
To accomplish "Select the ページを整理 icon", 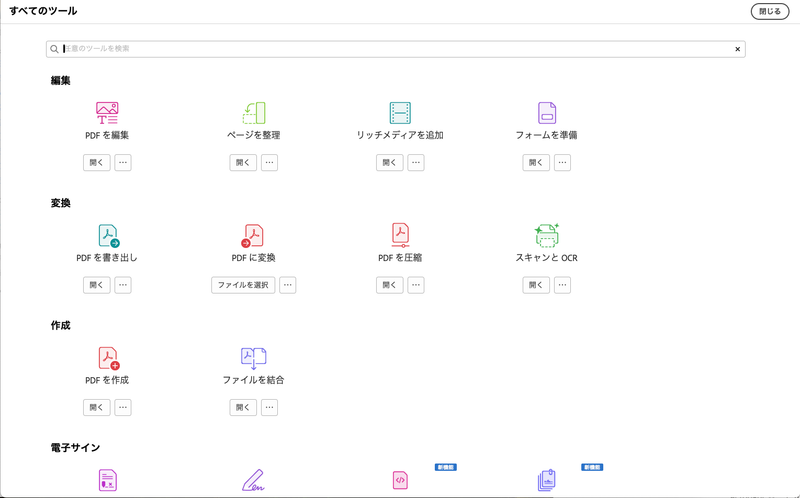I will point(254,113).
